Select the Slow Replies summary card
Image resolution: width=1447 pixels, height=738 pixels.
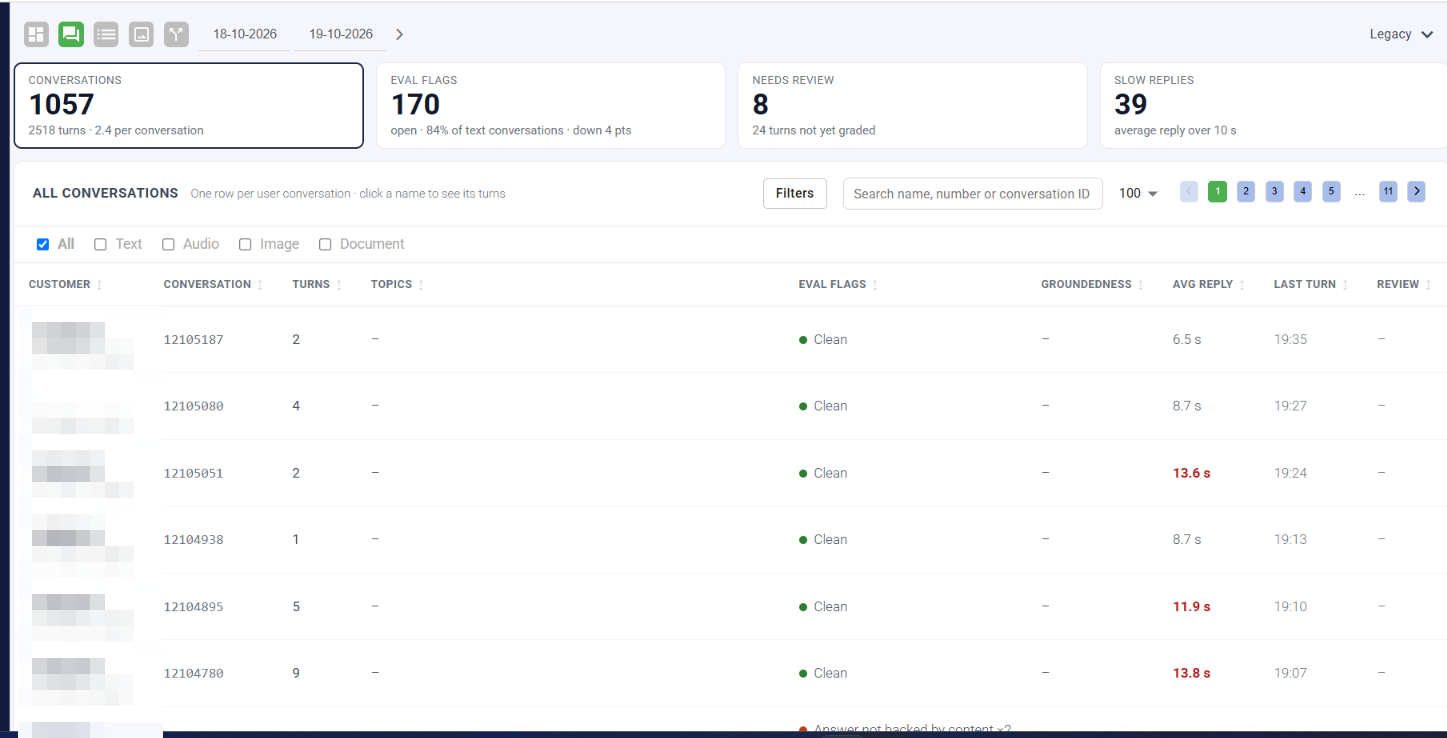(x=1273, y=106)
